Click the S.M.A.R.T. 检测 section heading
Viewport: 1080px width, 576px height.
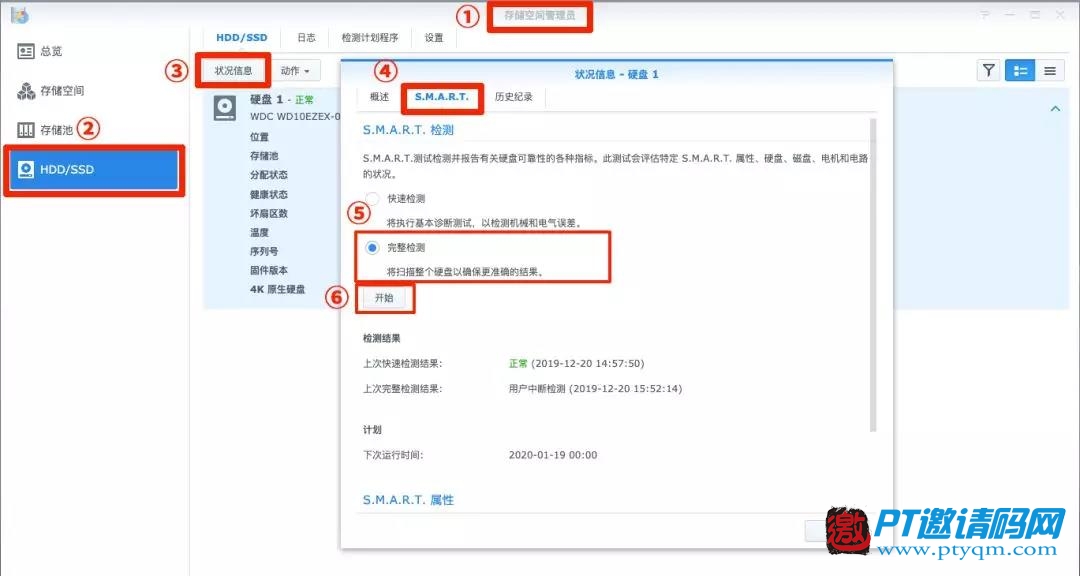(x=408, y=130)
